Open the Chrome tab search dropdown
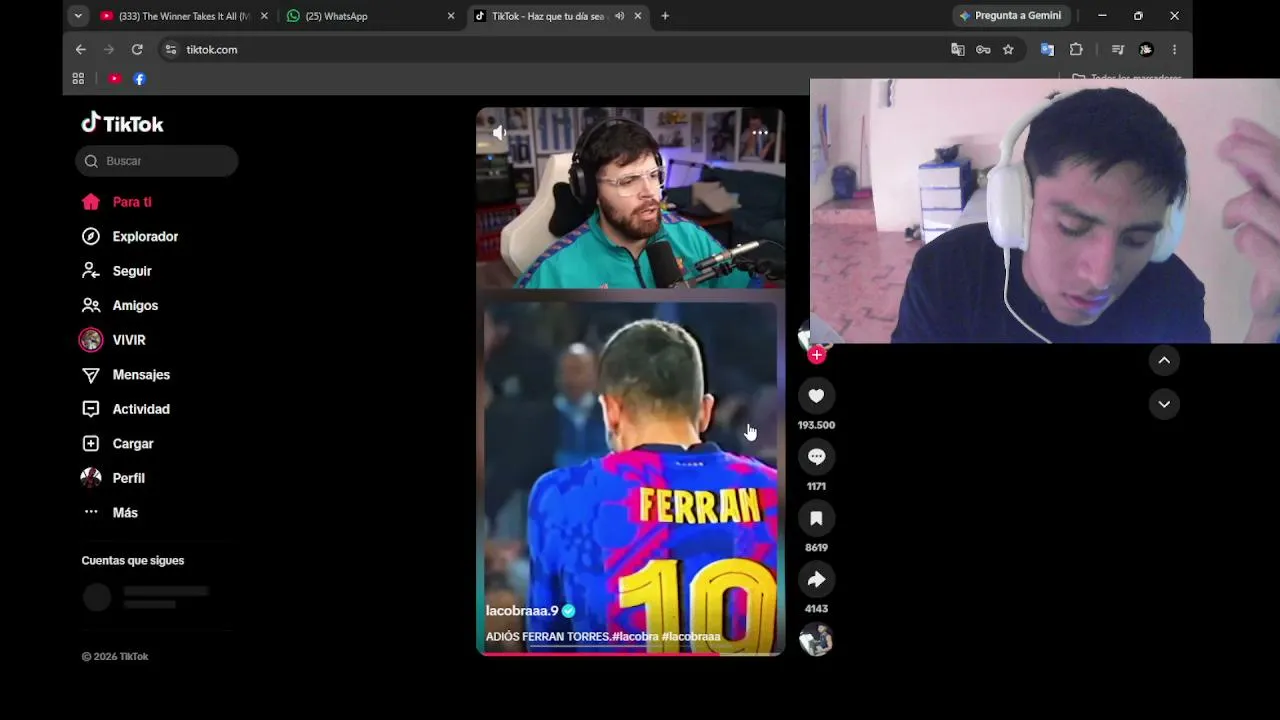 point(78,16)
